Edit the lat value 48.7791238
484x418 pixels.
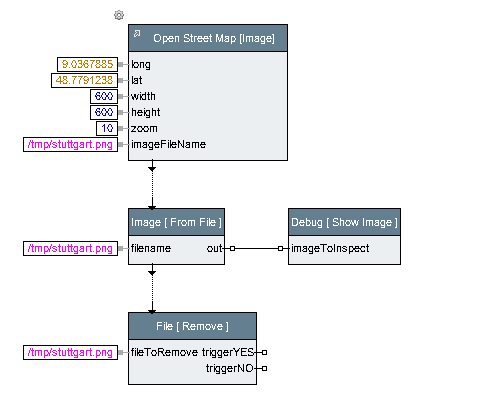pyautogui.click(x=84, y=80)
